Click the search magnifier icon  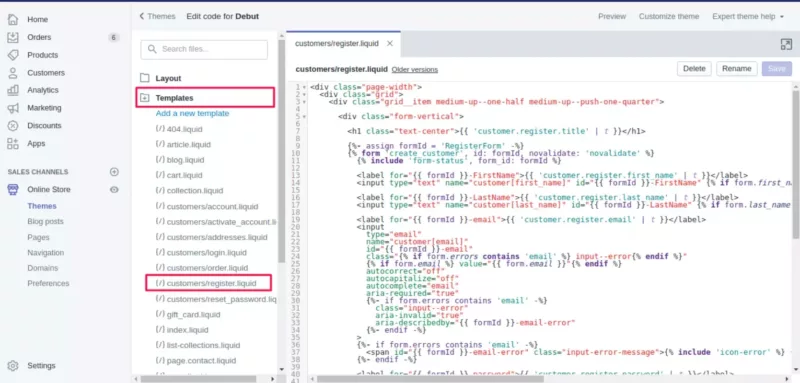click(152, 49)
